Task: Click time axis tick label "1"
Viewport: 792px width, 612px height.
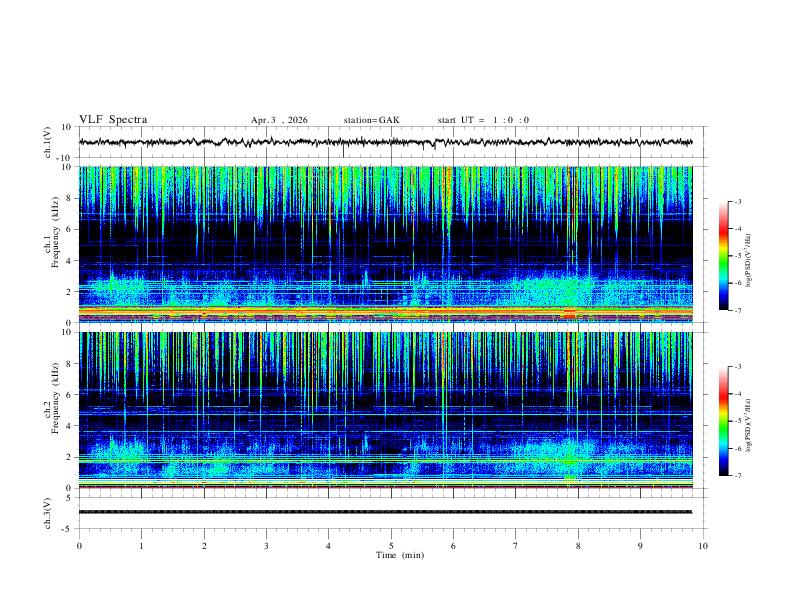Action: (x=141, y=546)
